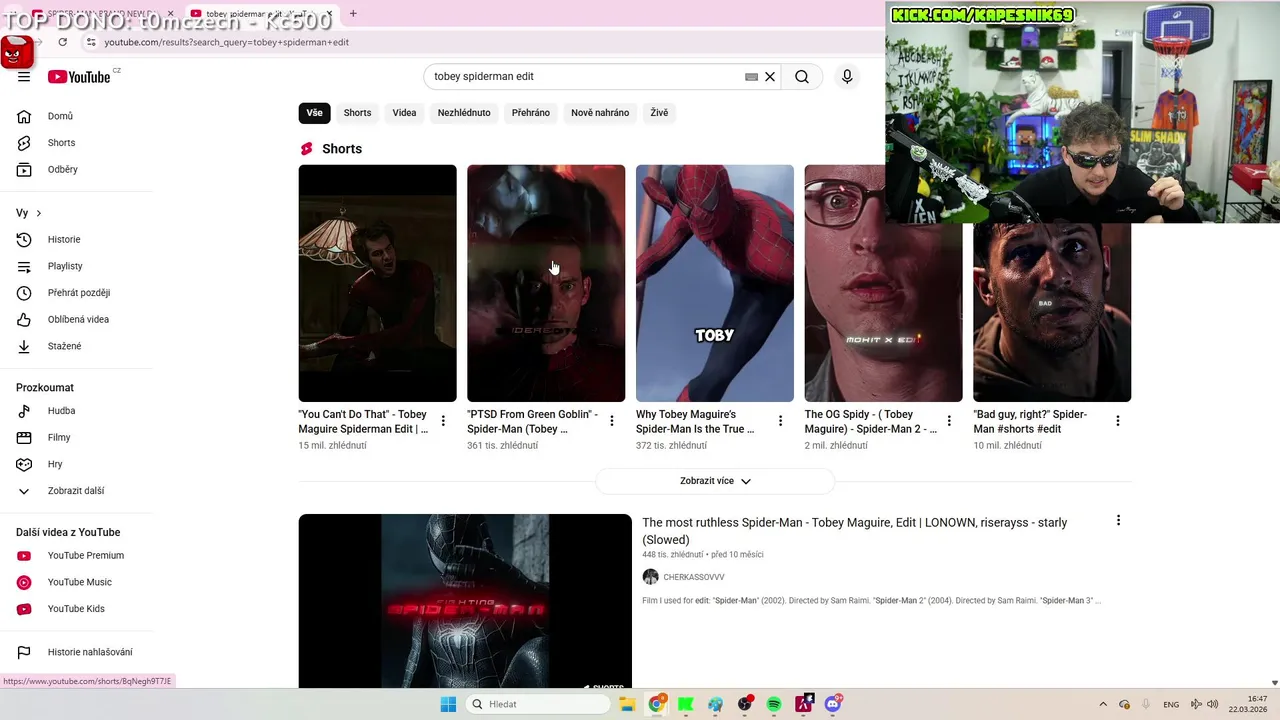This screenshot has height=720, width=1280.
Task: Click the ENG language indicator in tray
Action: tap(1171, 704)
